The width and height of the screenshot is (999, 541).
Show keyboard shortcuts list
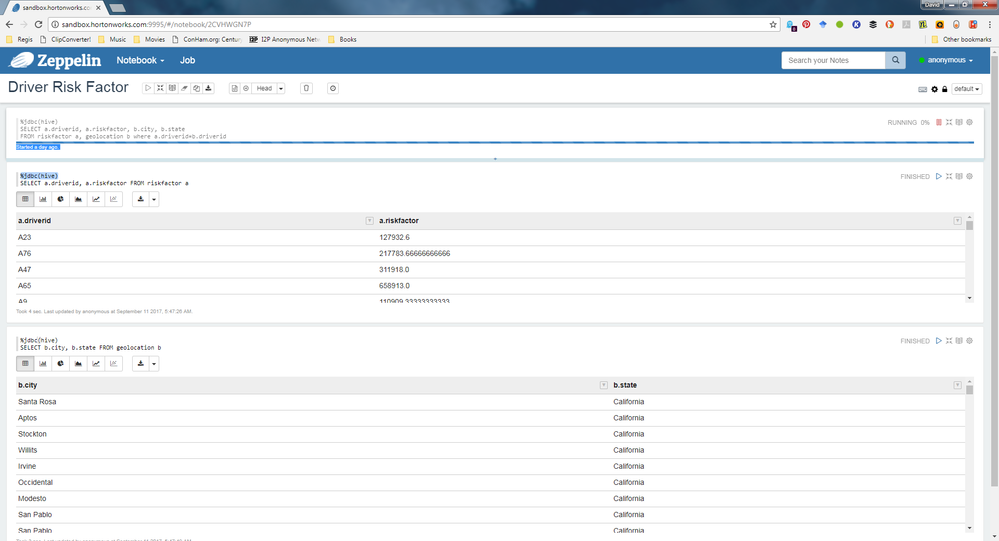pyautogui.click(x=922, y=89)
